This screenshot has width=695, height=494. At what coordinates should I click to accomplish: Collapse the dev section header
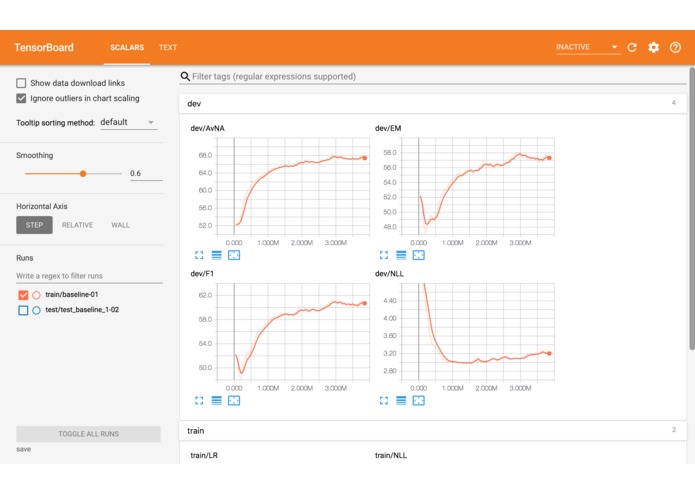pyautogui.click(x=433, y=104)
